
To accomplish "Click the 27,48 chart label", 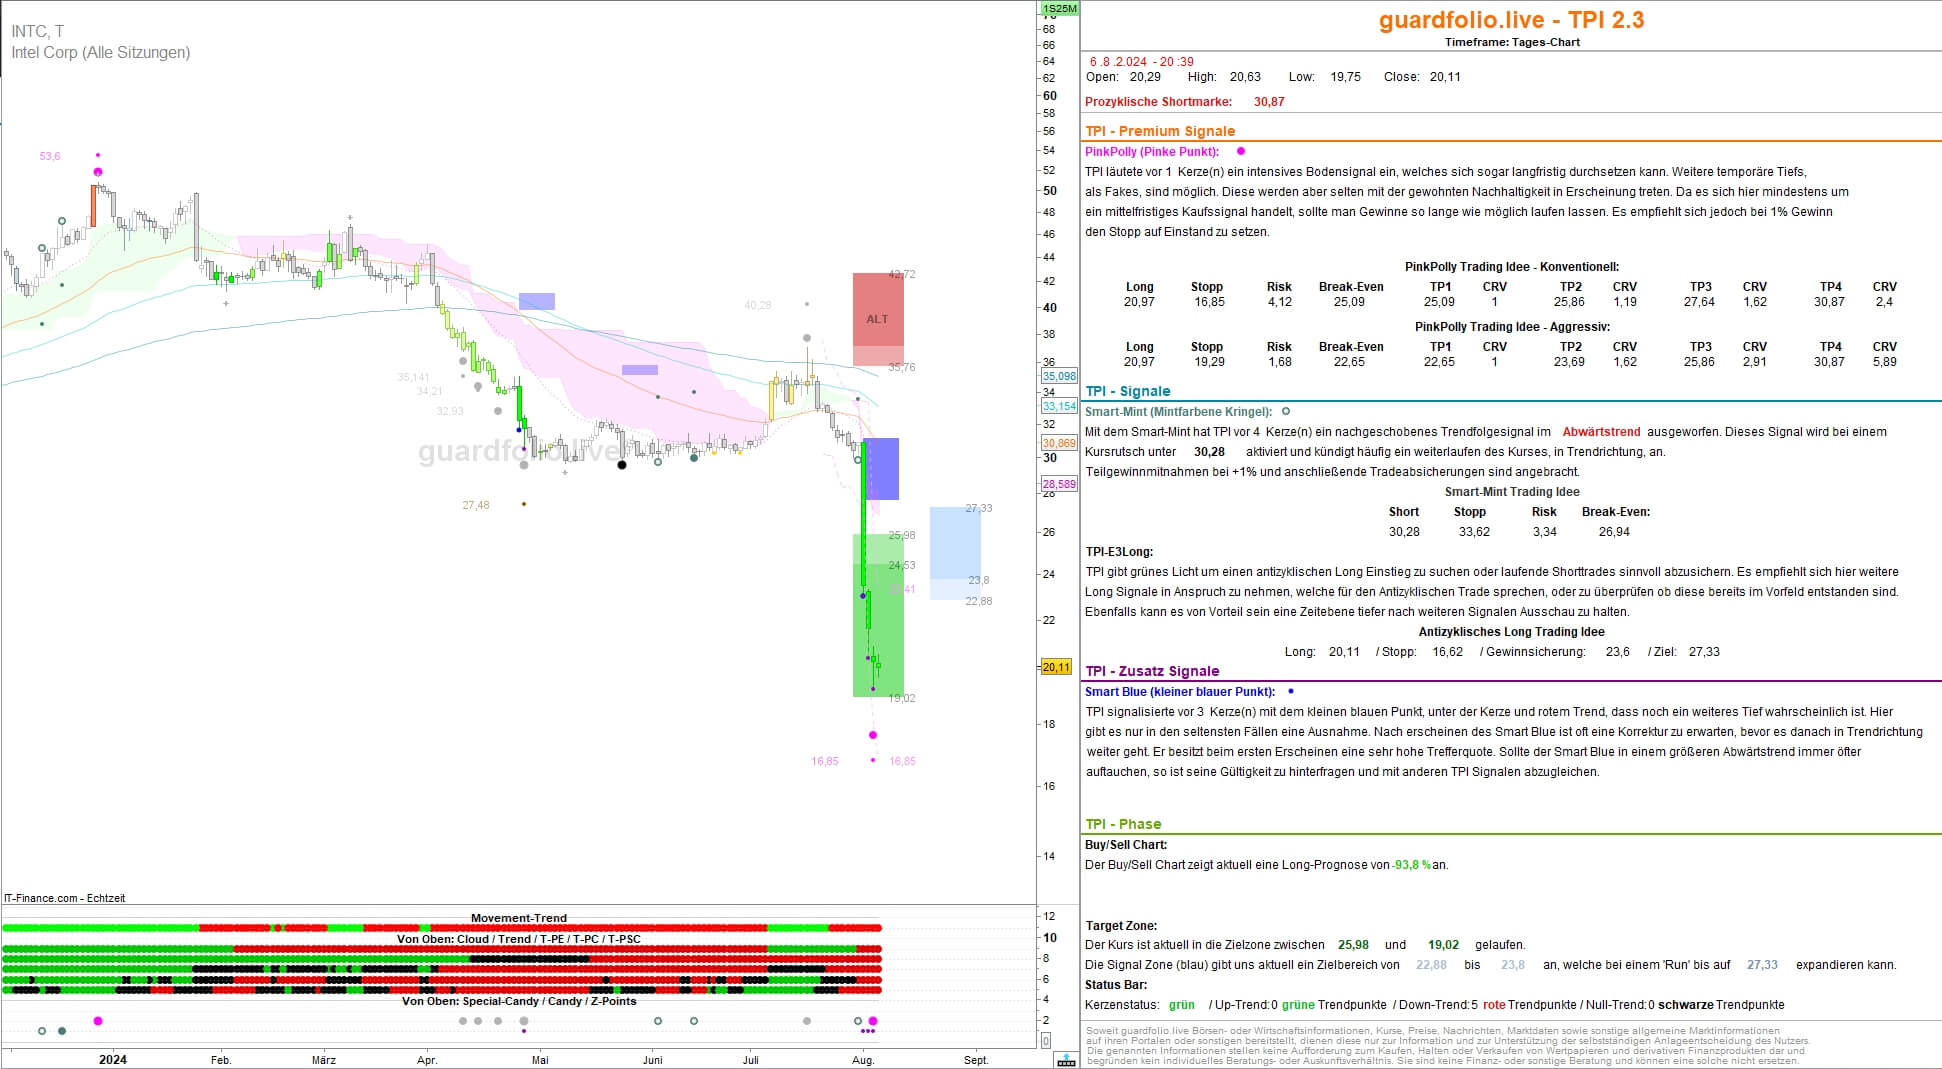I will [x=476, y=505].
